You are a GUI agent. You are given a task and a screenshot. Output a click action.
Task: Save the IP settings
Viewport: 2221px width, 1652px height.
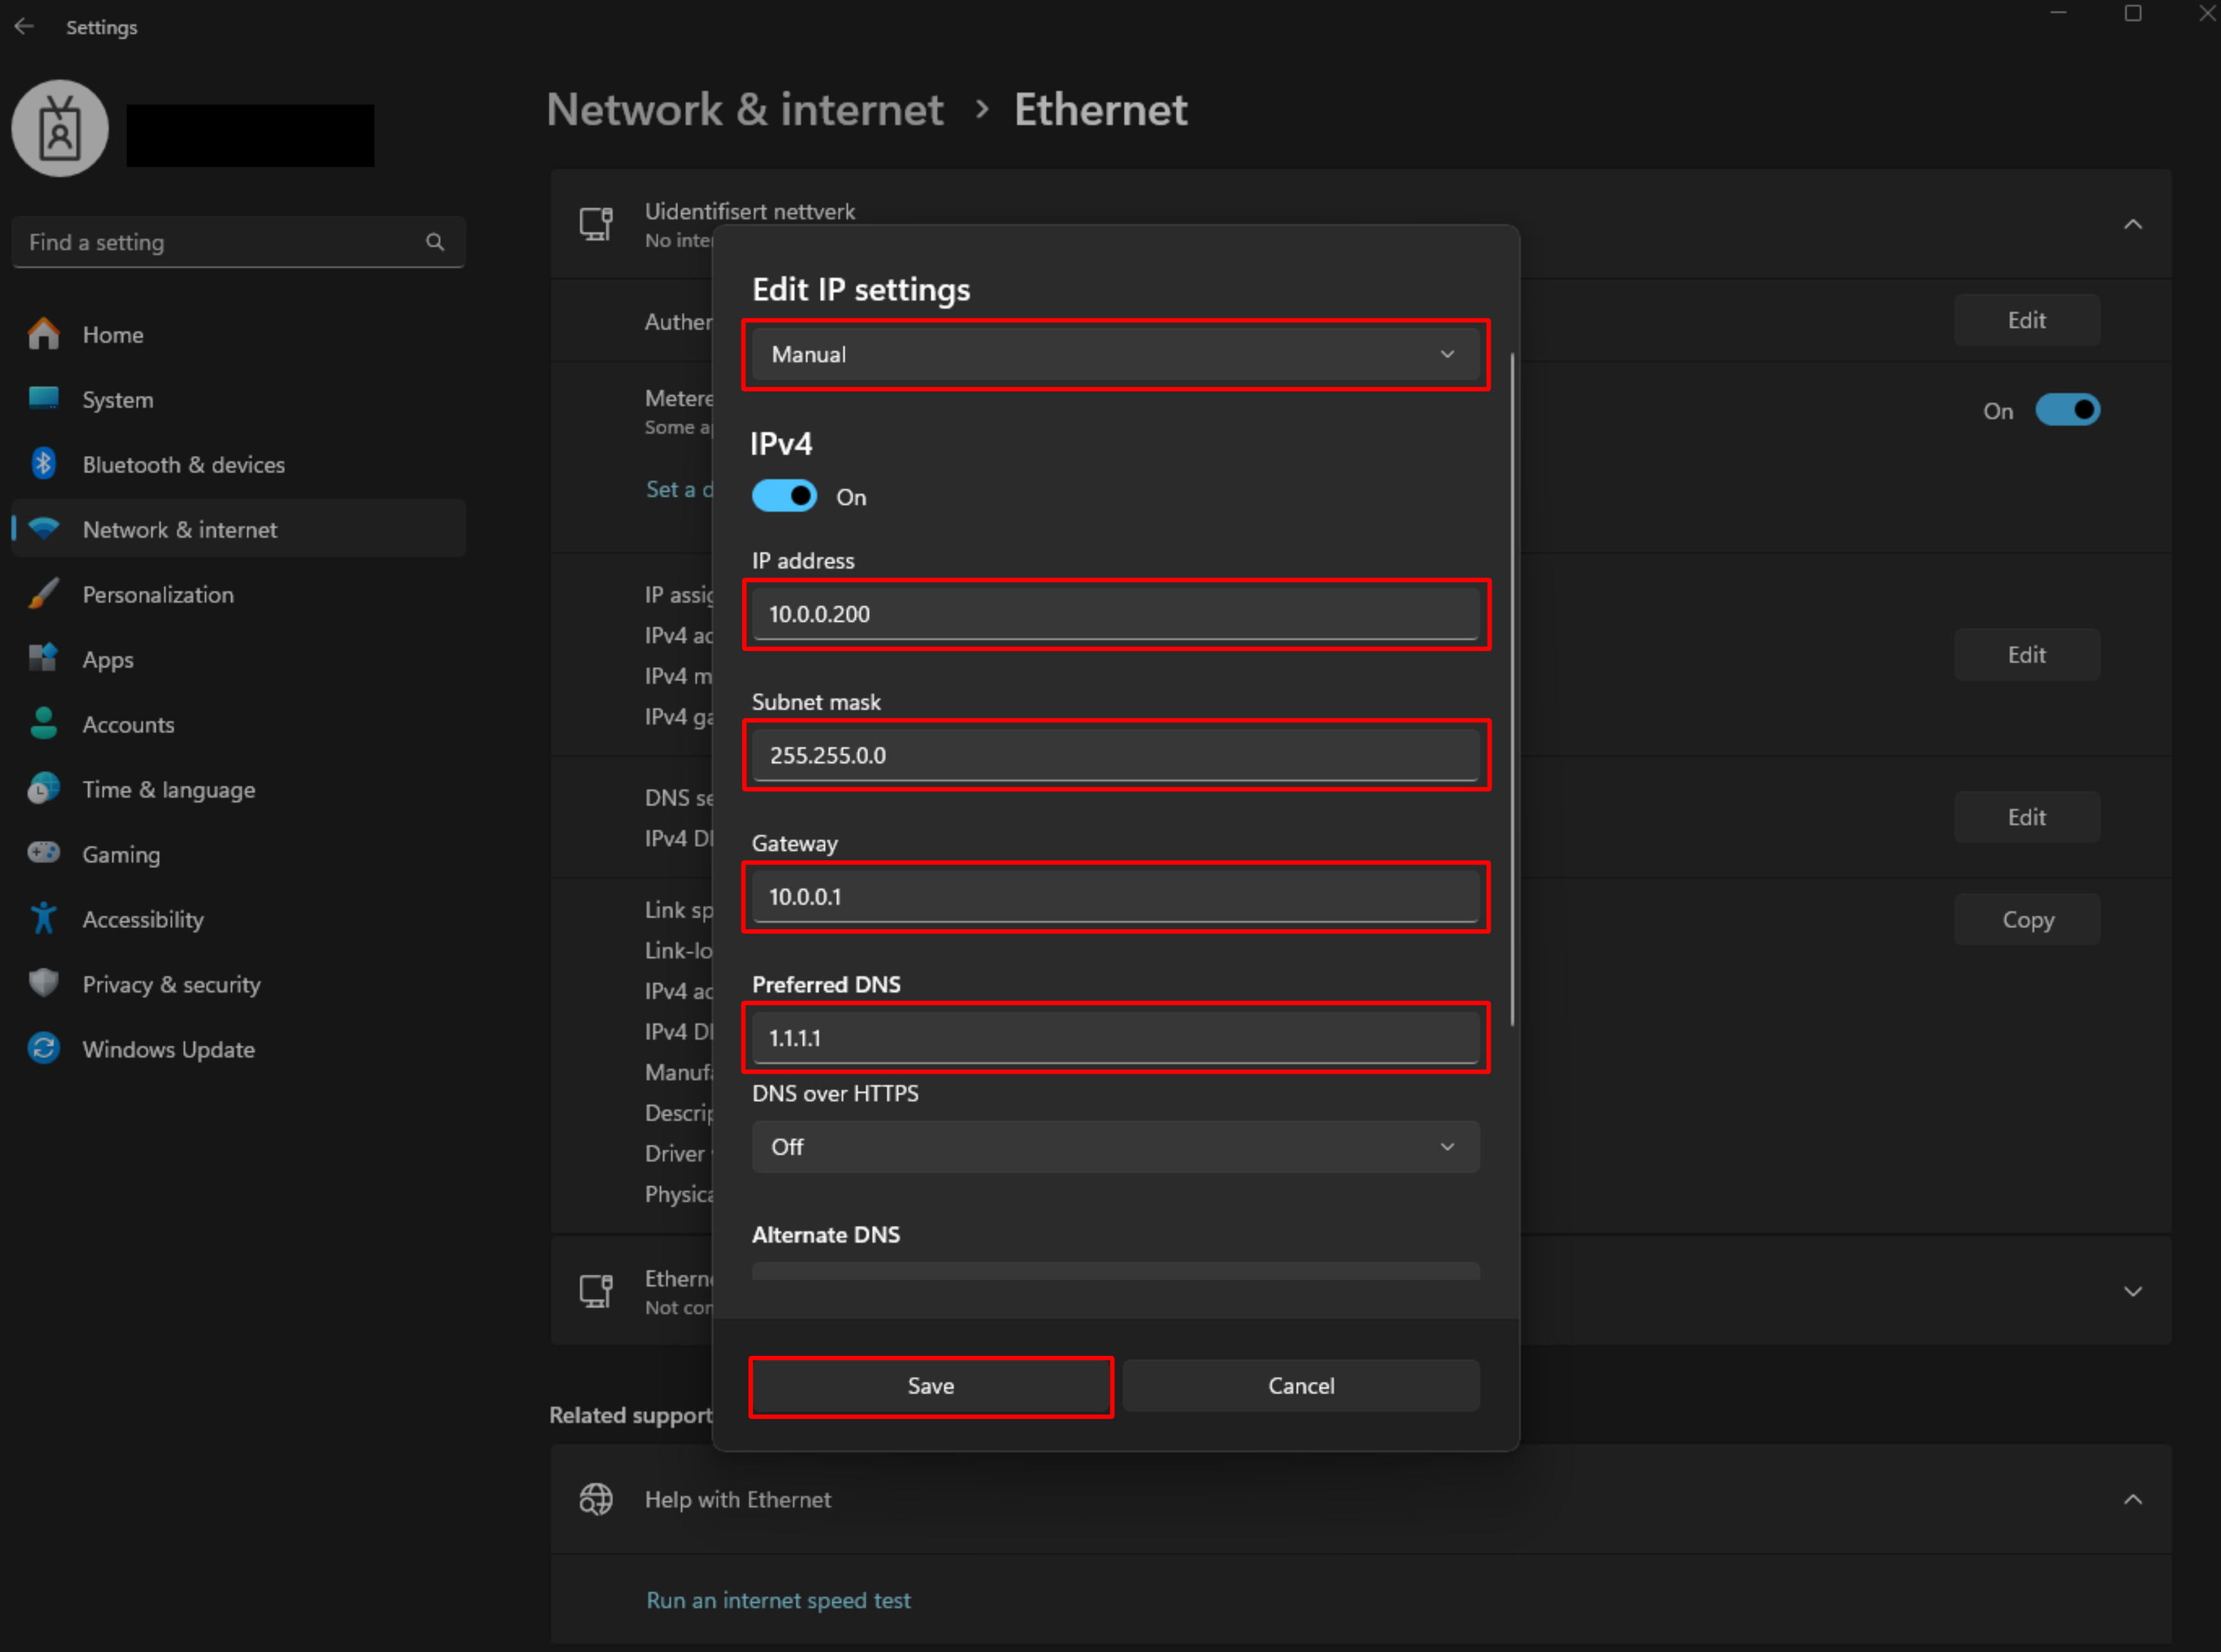point(930,1386)
